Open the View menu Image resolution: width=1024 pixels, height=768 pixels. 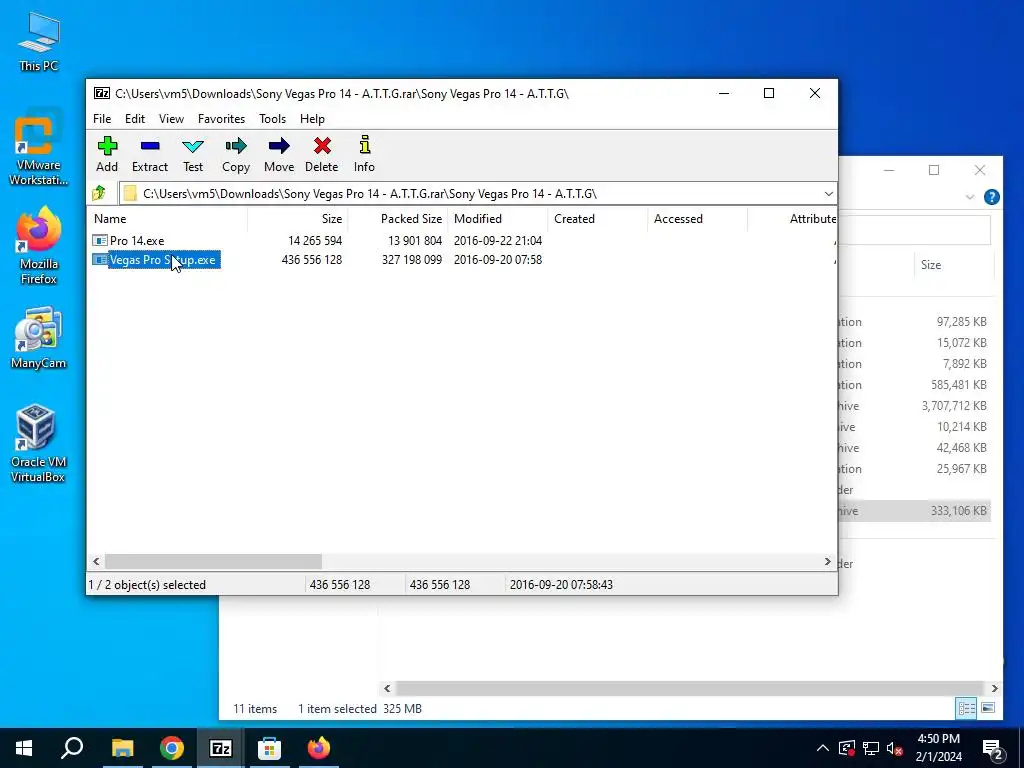click(171, 119)
